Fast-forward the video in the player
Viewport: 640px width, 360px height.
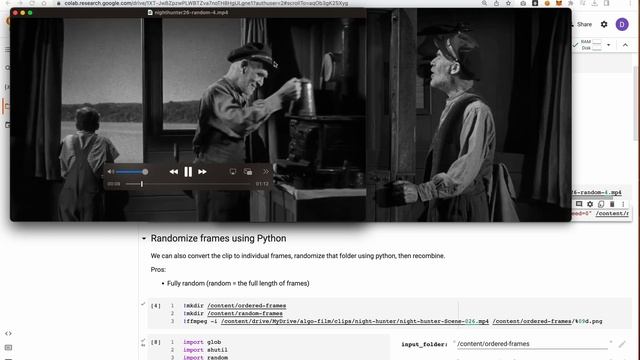202,172
